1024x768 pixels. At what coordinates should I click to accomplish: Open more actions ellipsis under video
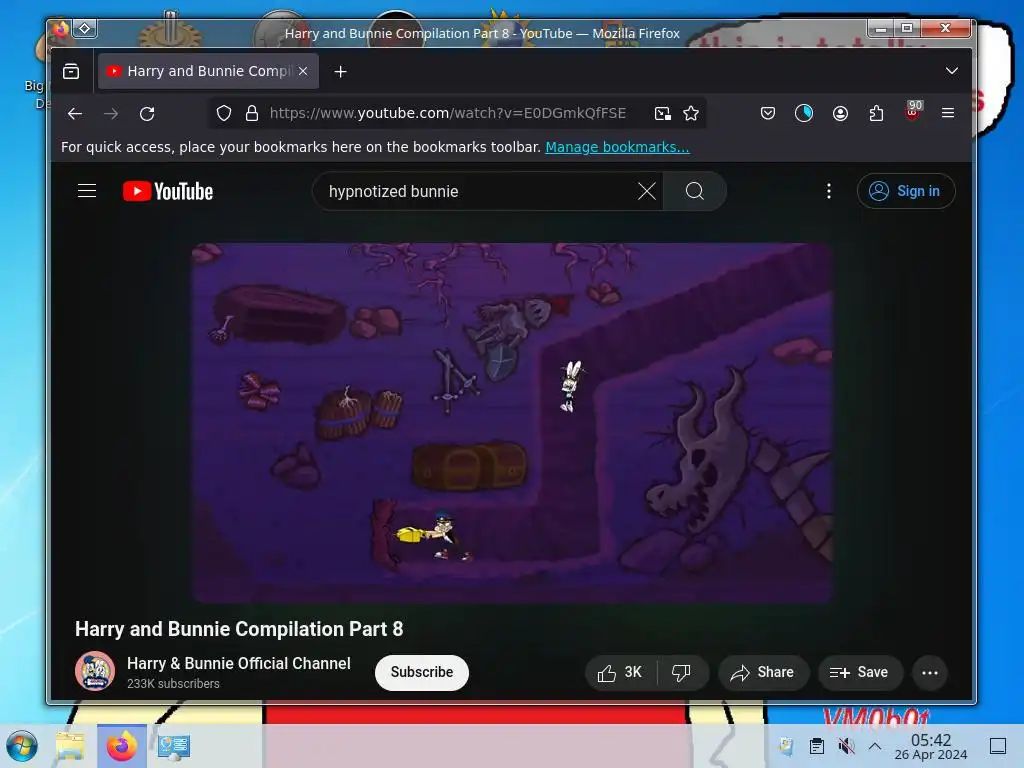(x=929, y=673)
